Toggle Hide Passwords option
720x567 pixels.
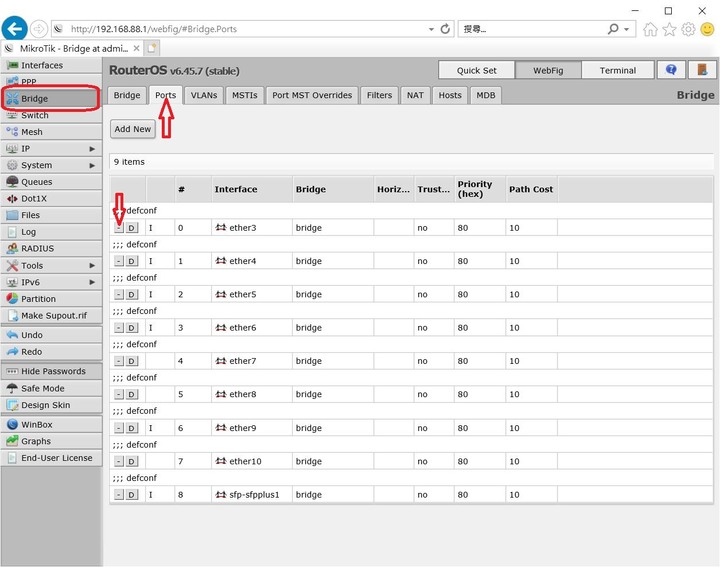coord(51,371)
